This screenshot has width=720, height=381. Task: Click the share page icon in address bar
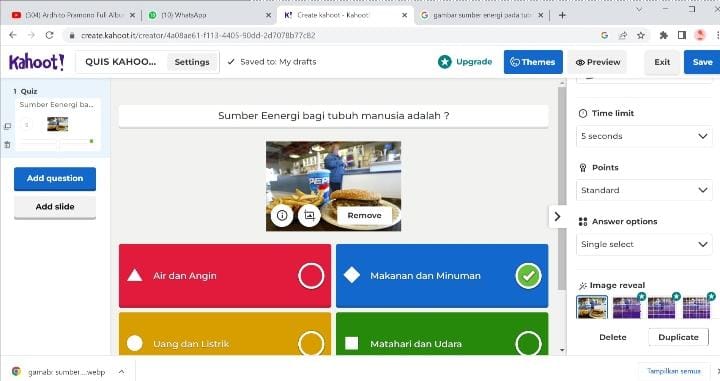tap(623, 35)
